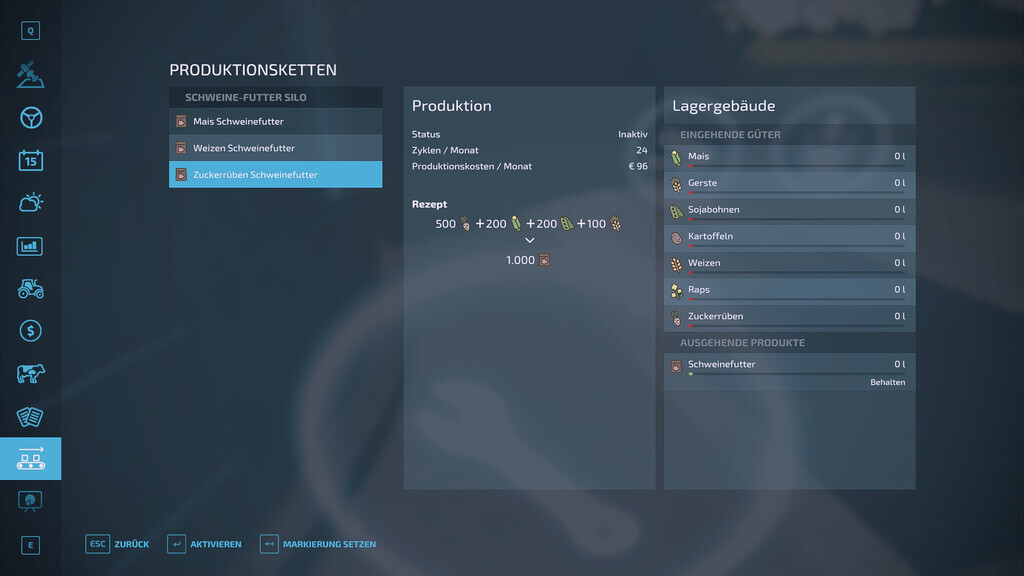Click the Q previous page key icon
Screen dimensions: 1024x576
pyautogui.click(x=30, y=31)
